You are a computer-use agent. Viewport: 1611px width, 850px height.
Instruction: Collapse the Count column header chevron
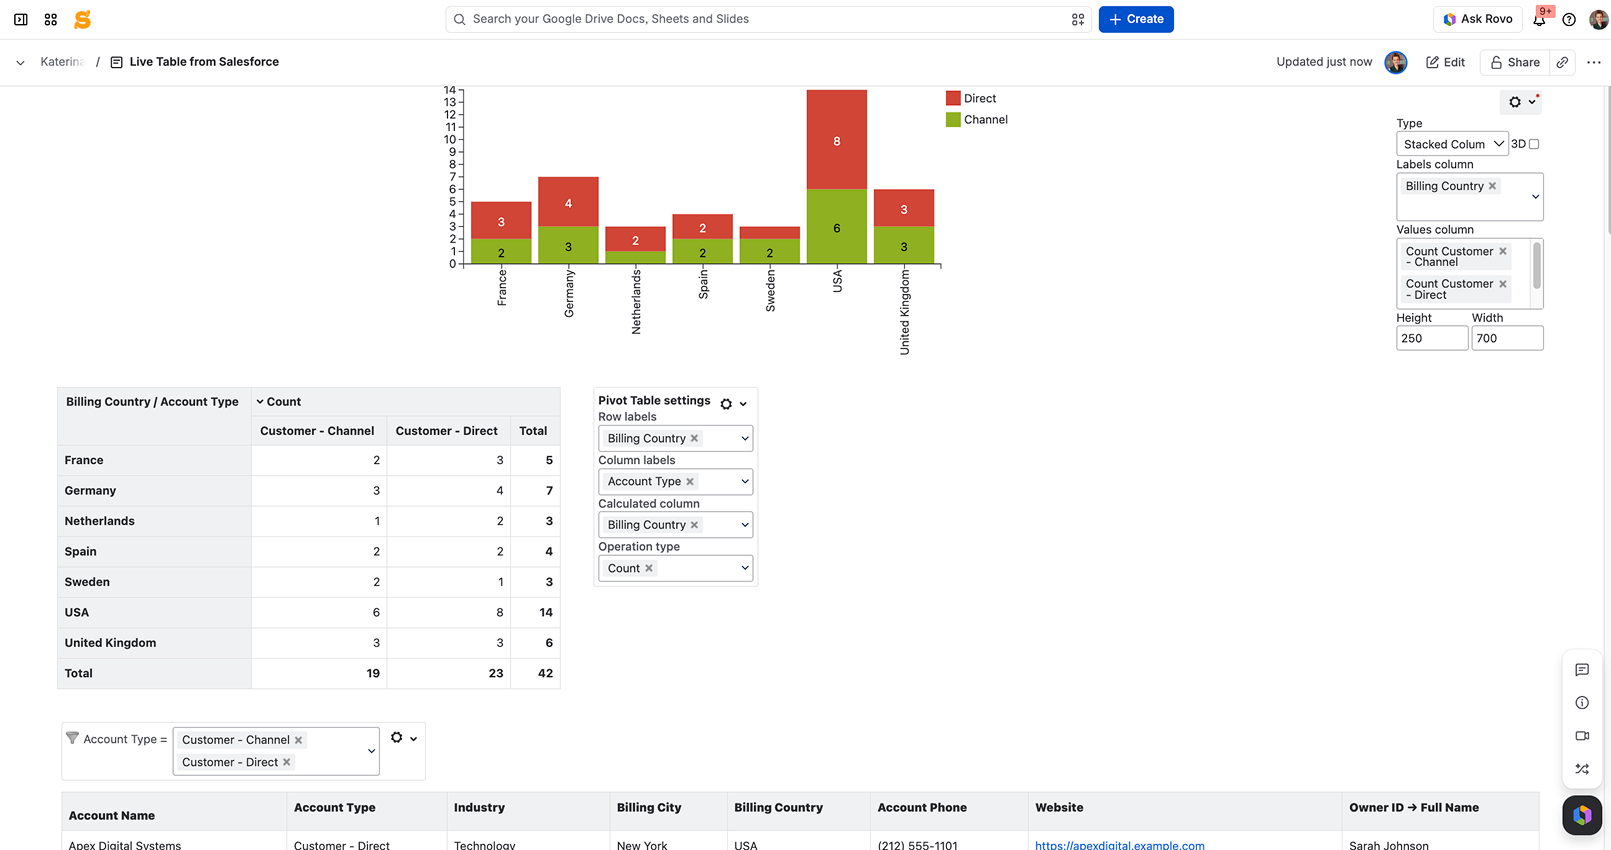(x=260, y=402)
